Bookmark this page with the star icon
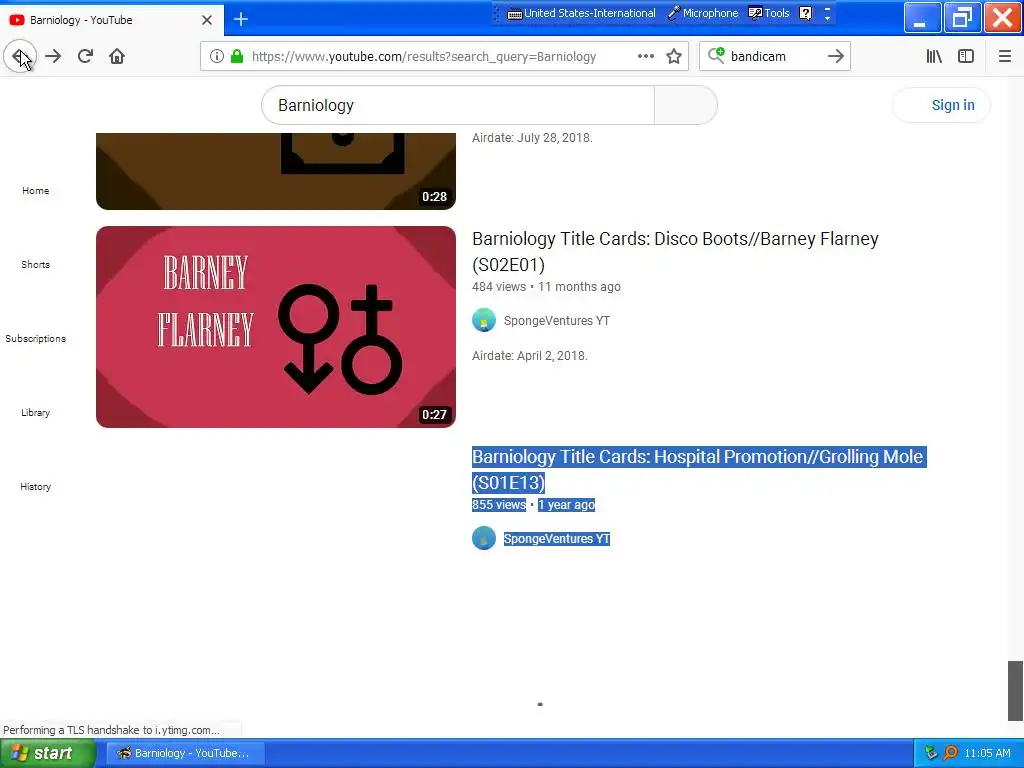1024x768 pixels. pos(674,56)
